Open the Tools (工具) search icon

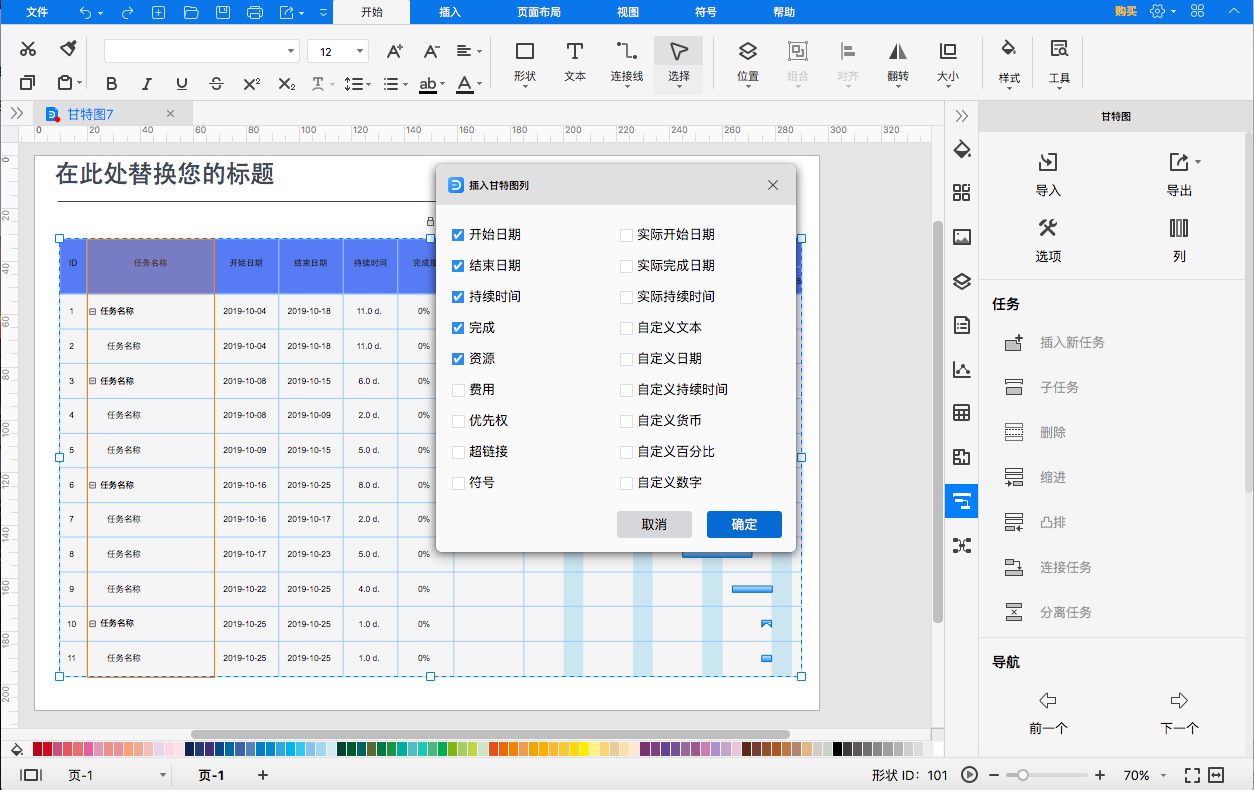click(1059, 63)
